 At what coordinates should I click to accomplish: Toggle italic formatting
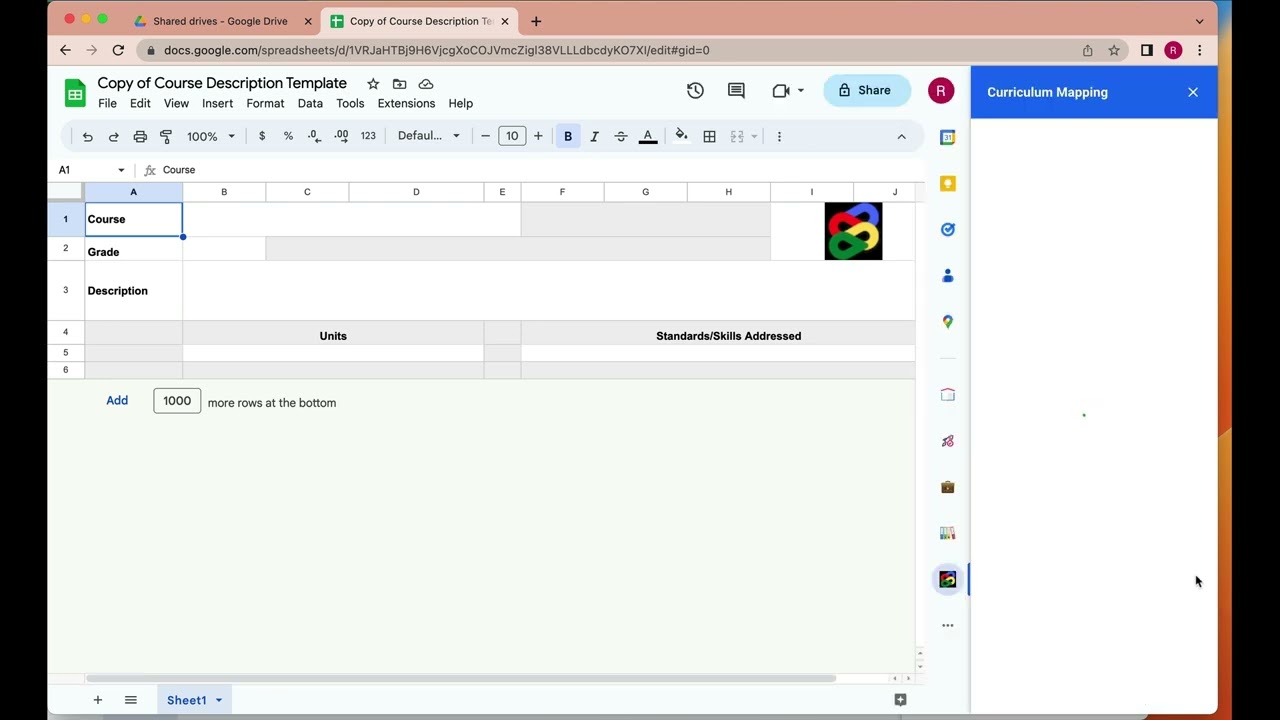pos(594,136)
